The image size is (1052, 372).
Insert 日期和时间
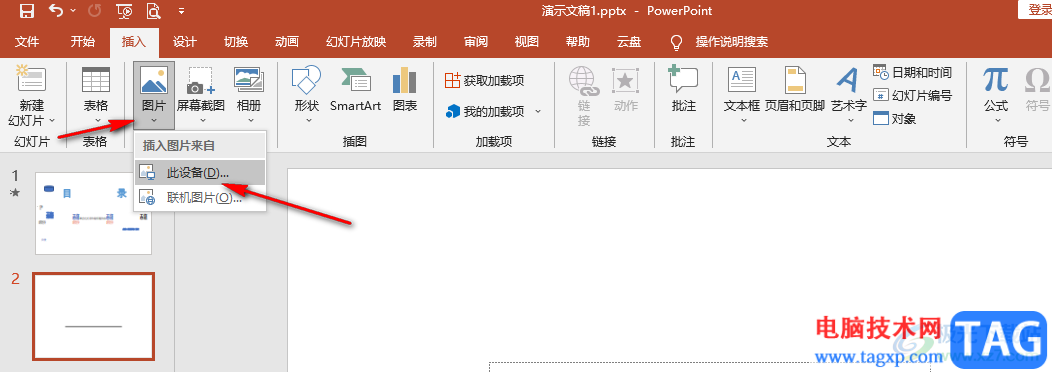click(912, 72)
